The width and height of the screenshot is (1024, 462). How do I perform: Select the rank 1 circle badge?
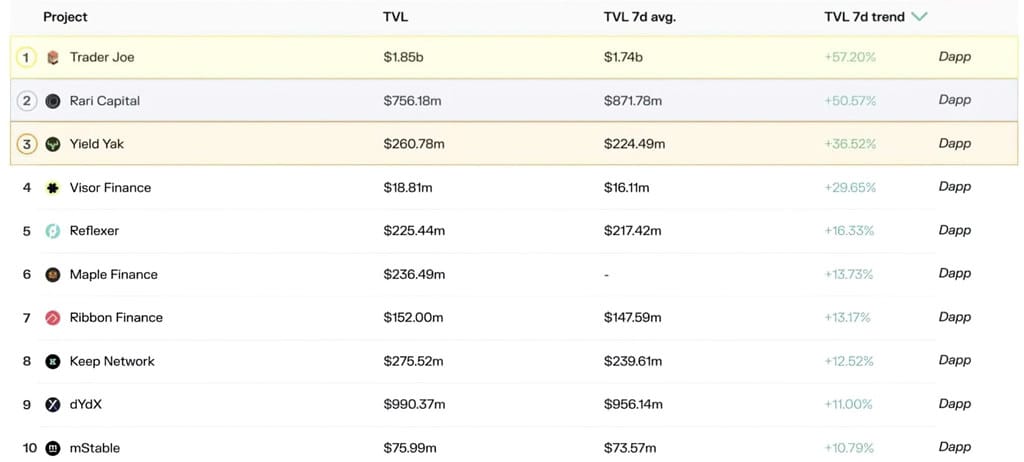pyautogui.click(x=27, y=58)
